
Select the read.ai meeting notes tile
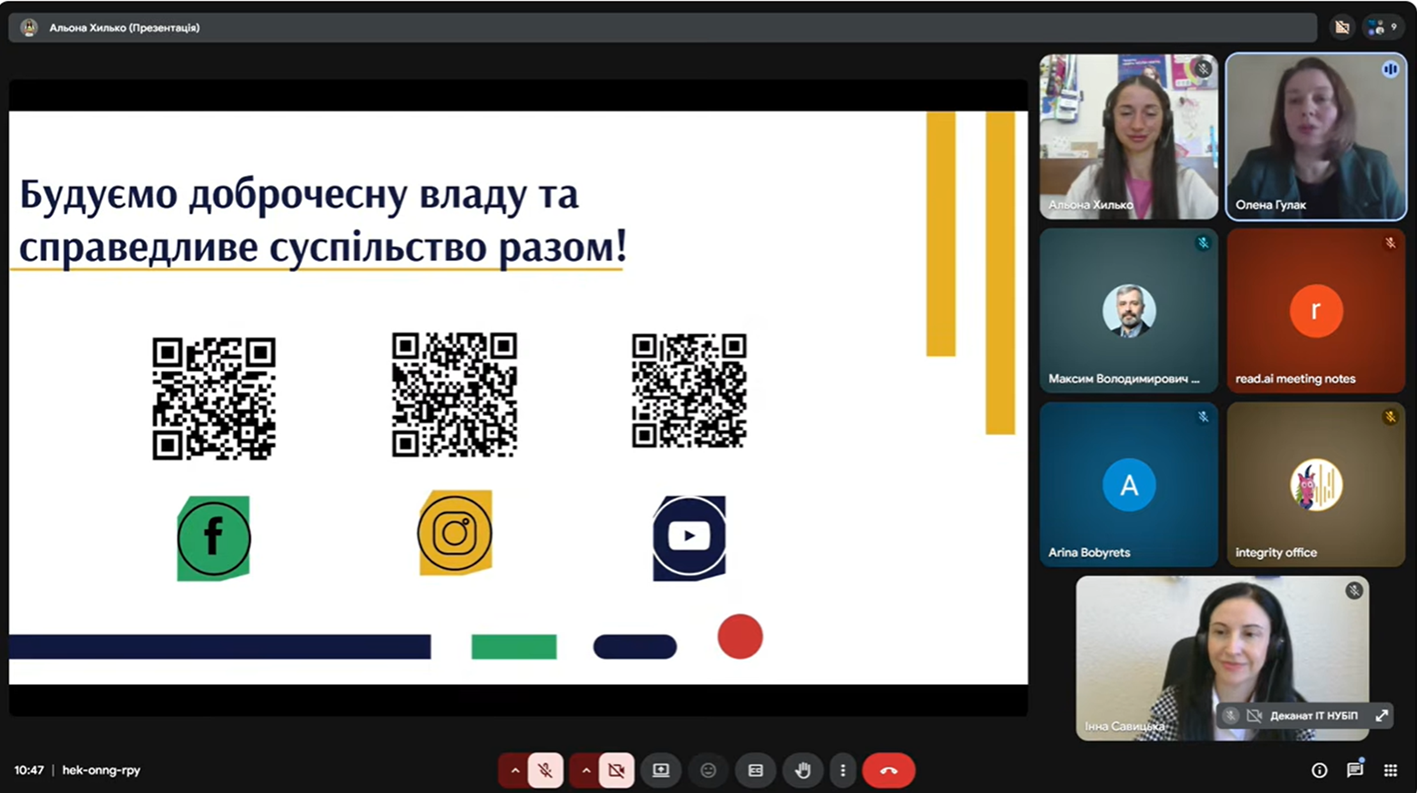click(1316, 311)
